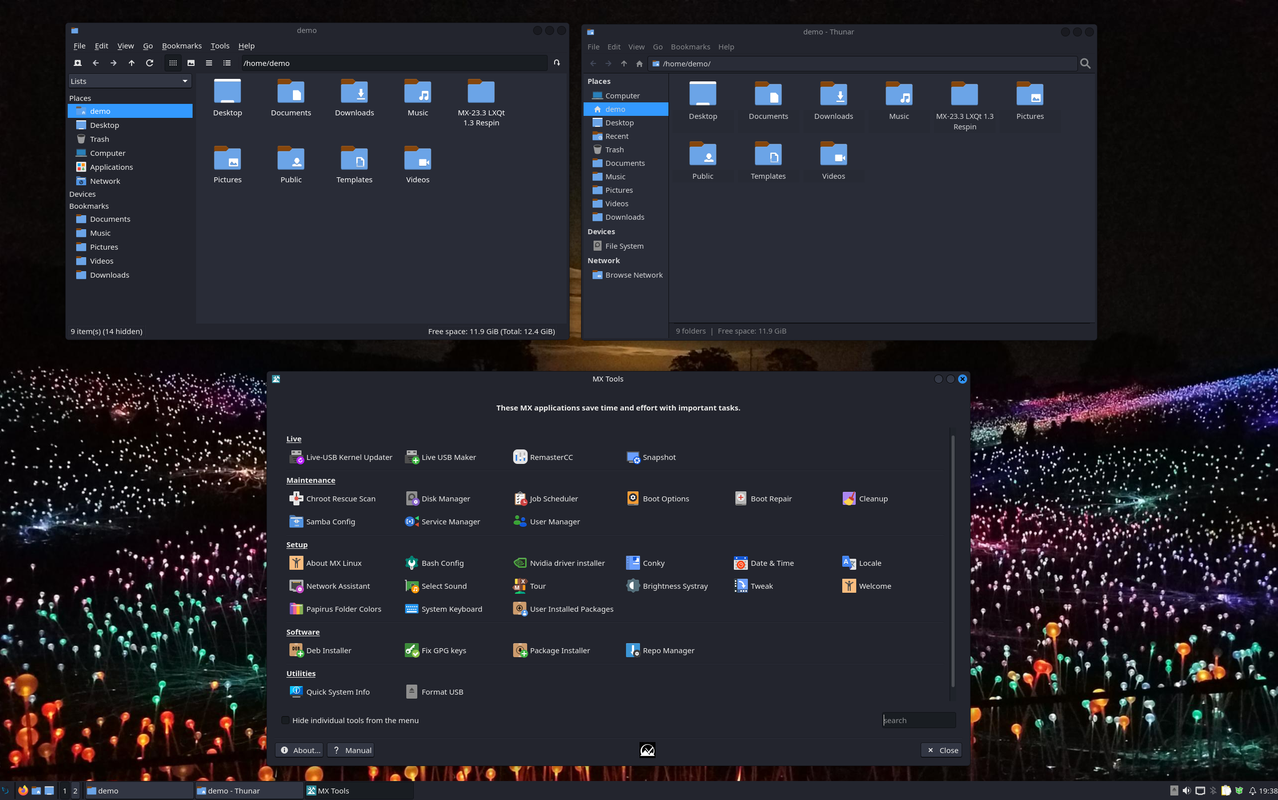Click the search field in MX Tools
This screenshot has width=1278, height=800.
[x=919, y=720]
